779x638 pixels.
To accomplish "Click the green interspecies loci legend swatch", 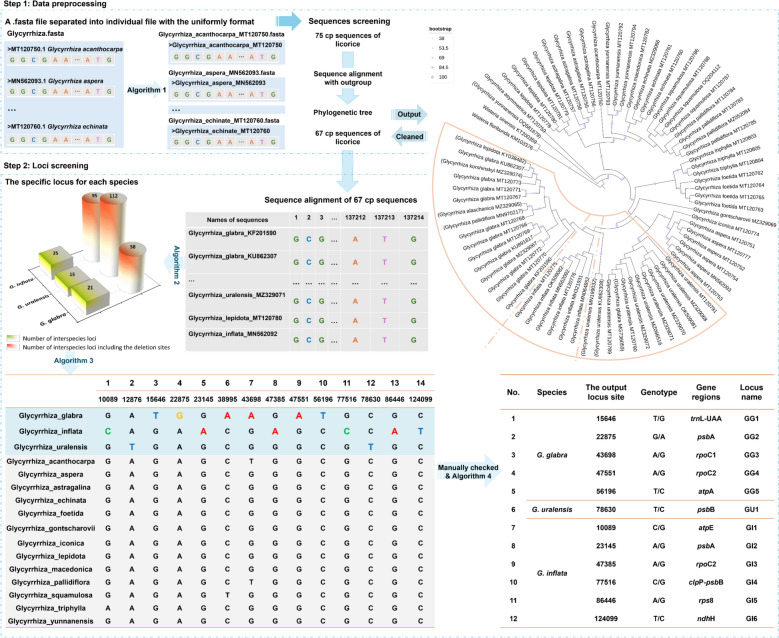I will click(x=13, y=338).
